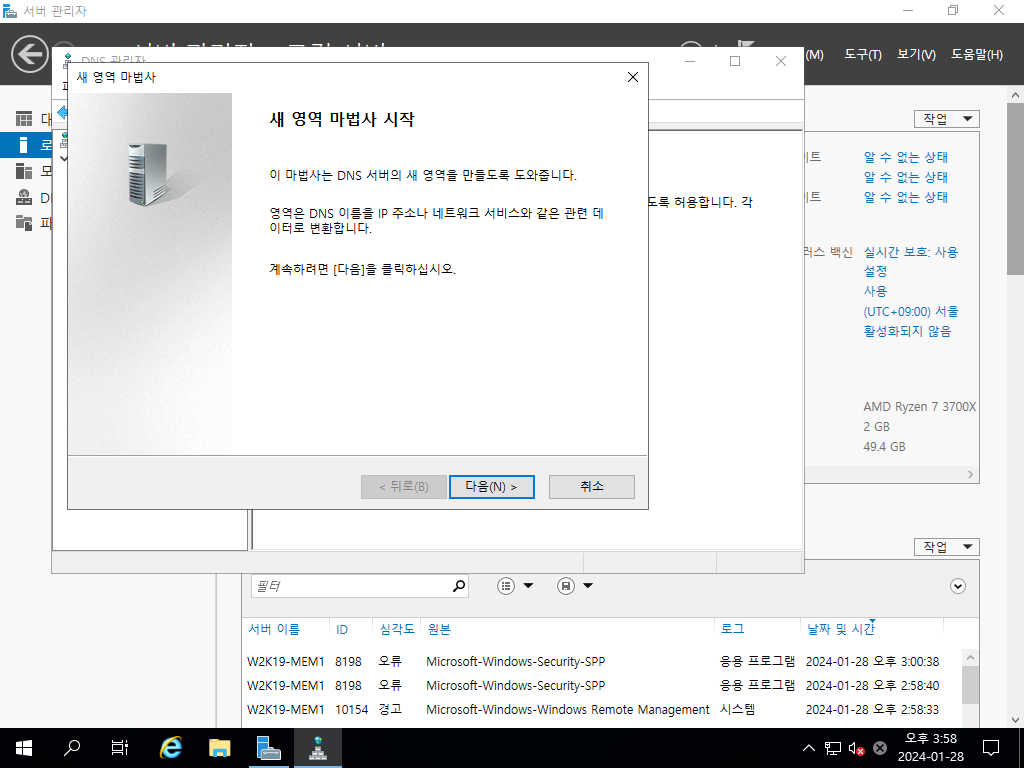Open the all servers icon in the sidebar
Viewport: 1024px width, 768px height.
pyautogui.click(x=24, y=171)
